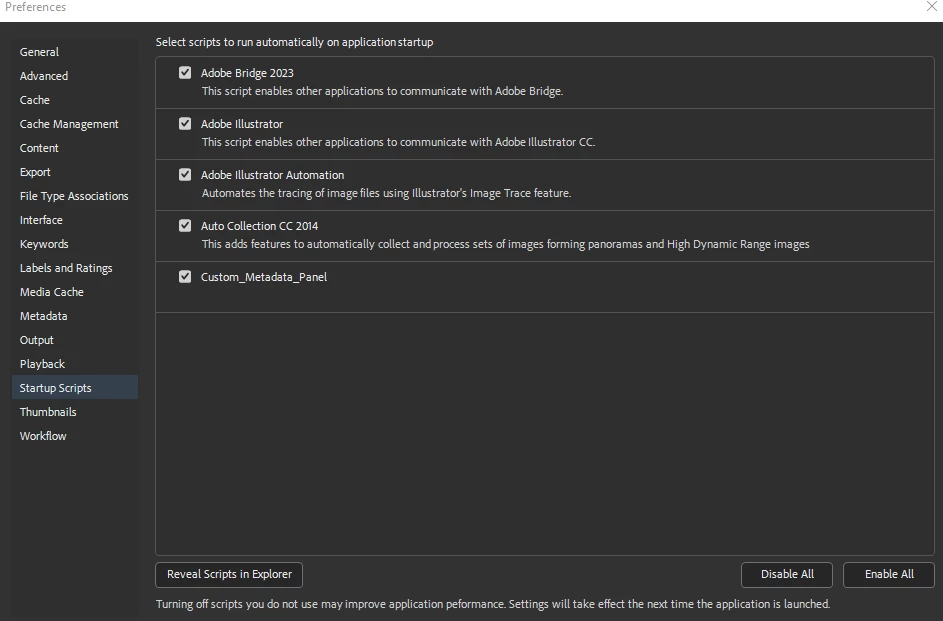943x621 pixels.
Task: Click the Custom_Metadata_Panel script name
Action: pos(264,277)
